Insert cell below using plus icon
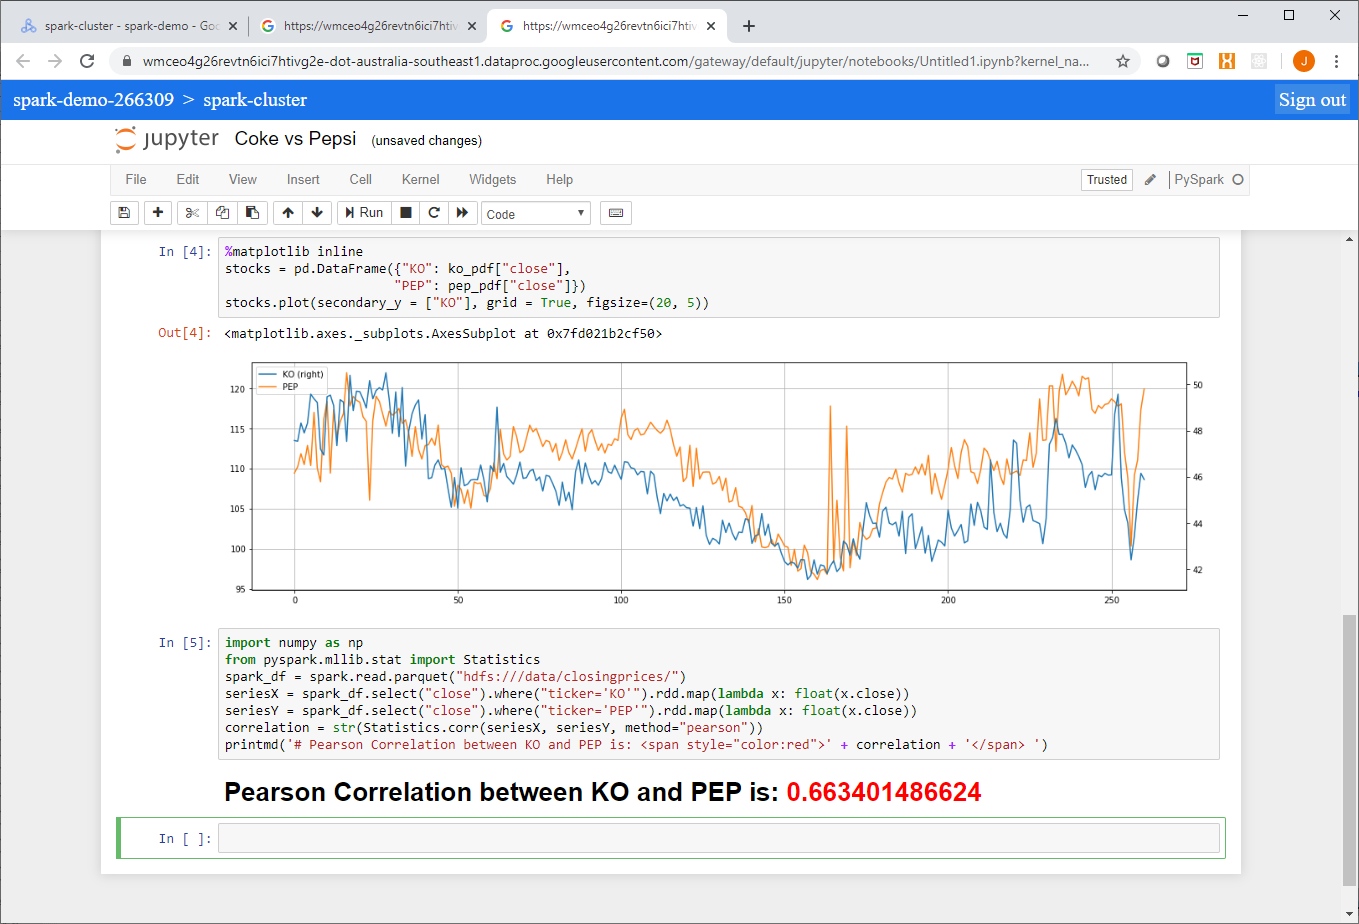The height and width of the screenshot is (924, 1359). coord(158,212)
